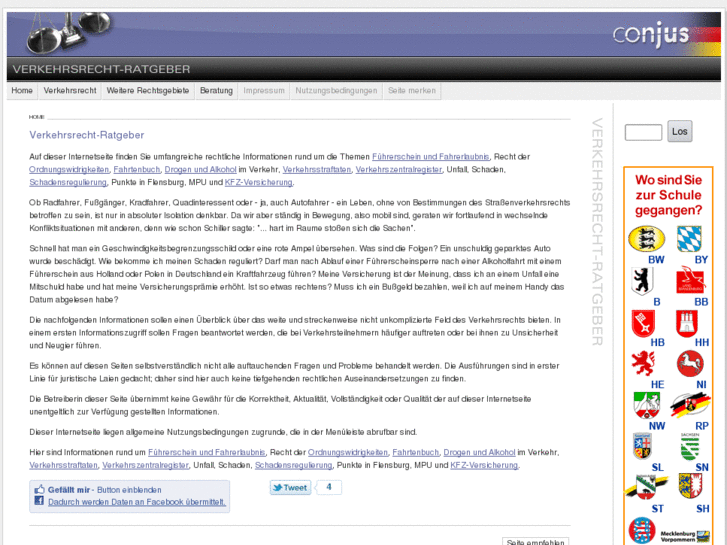This screenshot has width=727, height=545.
Task: Open Verkehrszentralregister link in last paragraph
Action: click(x=146, y=465)
